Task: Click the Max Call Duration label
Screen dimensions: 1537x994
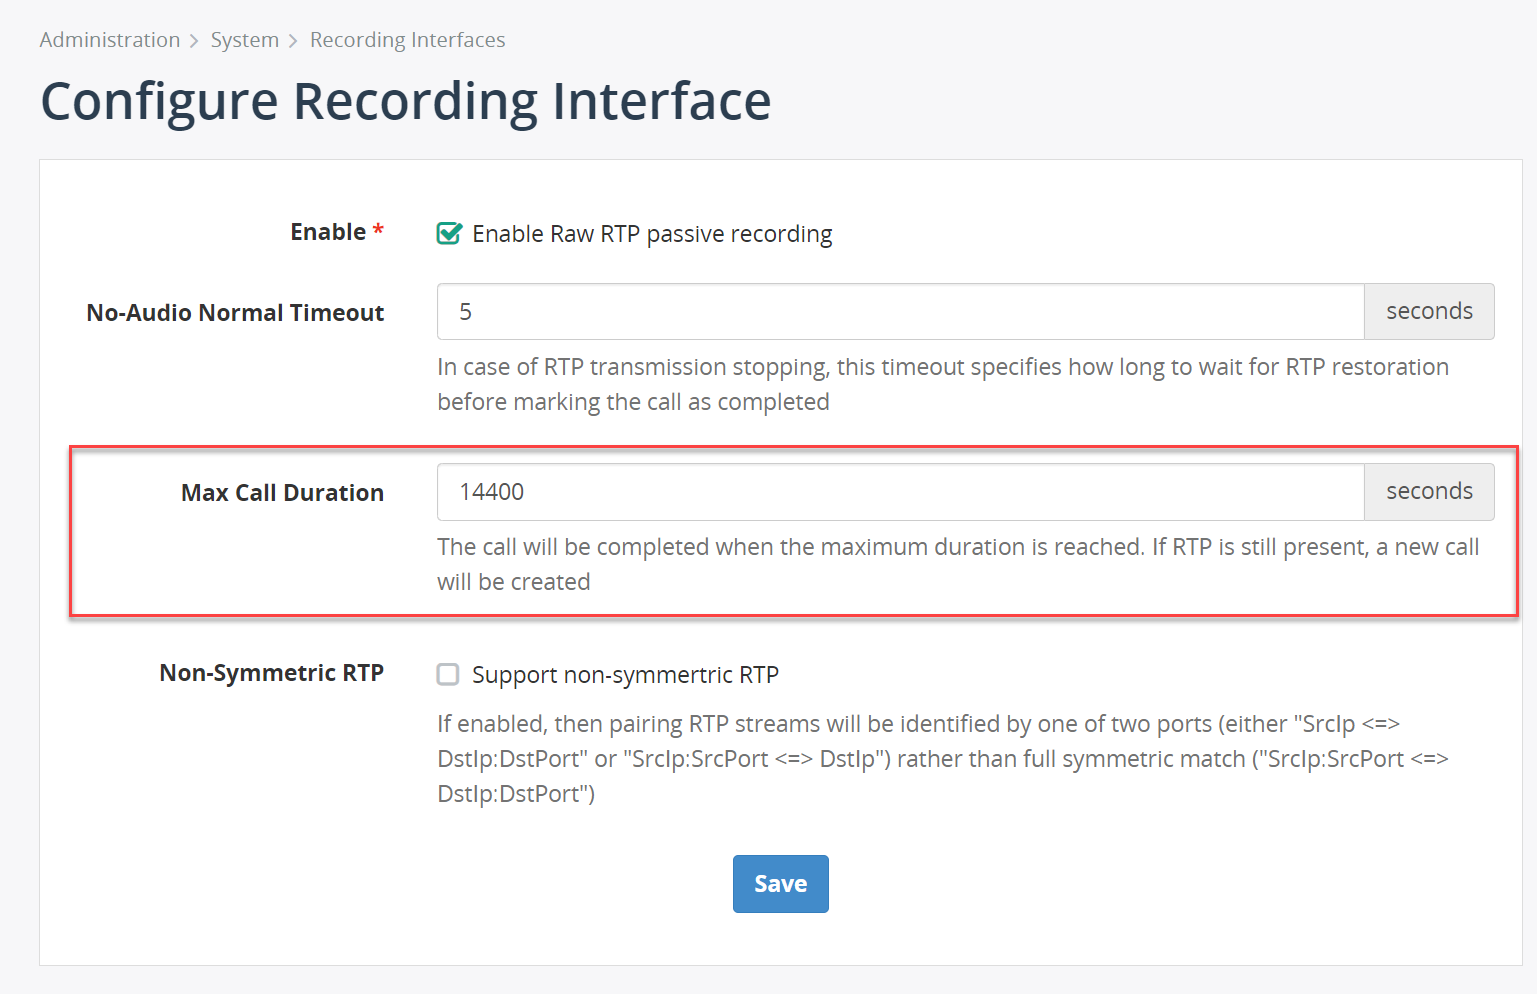Action: (282, 493)
